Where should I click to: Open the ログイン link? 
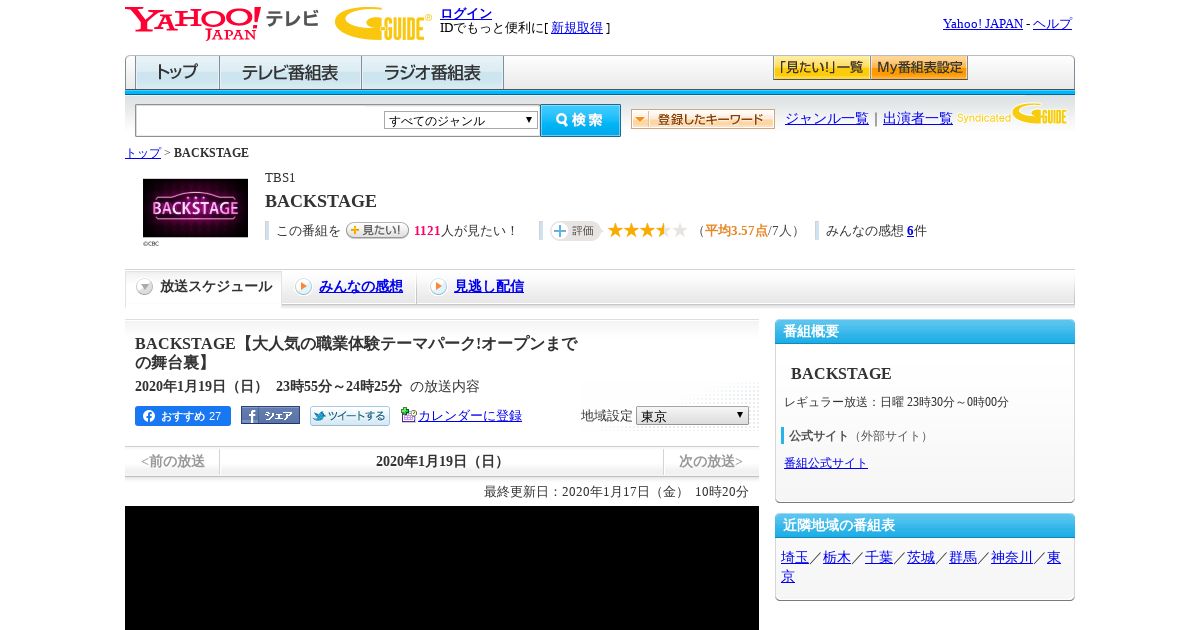[466, 13]
